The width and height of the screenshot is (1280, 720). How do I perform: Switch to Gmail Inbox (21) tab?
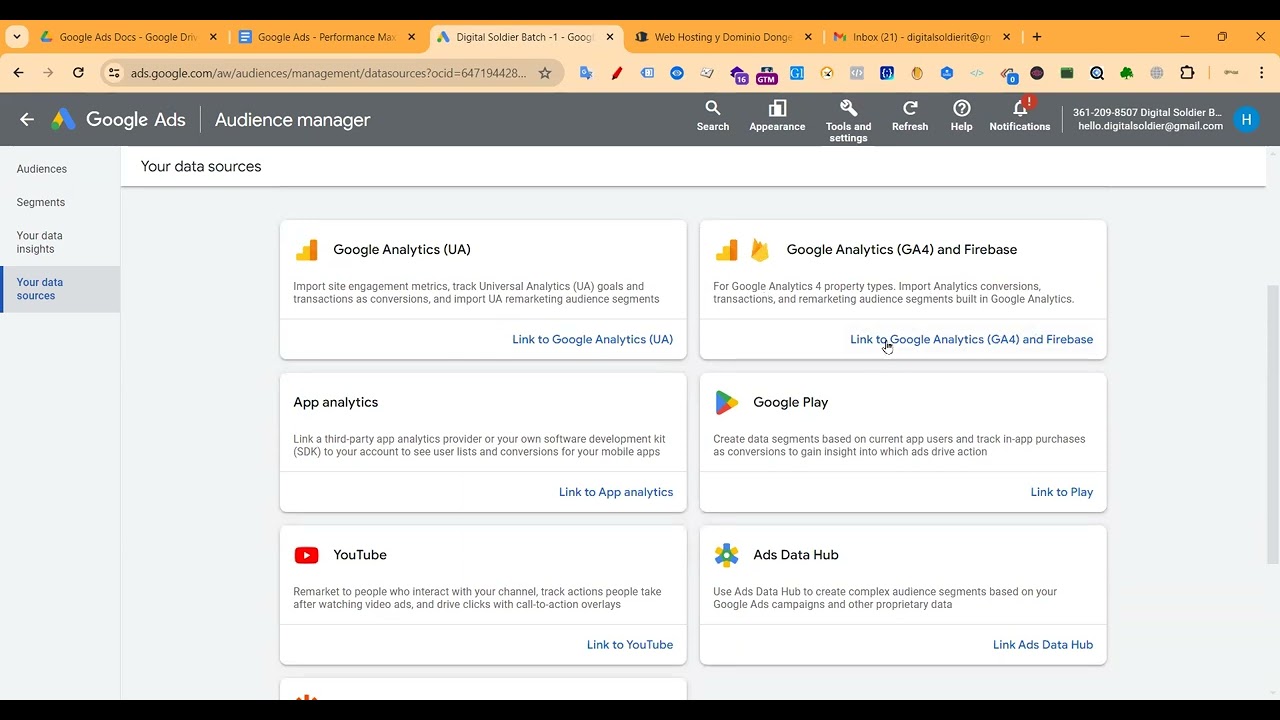pyautogui.click(x=921, y=37)
